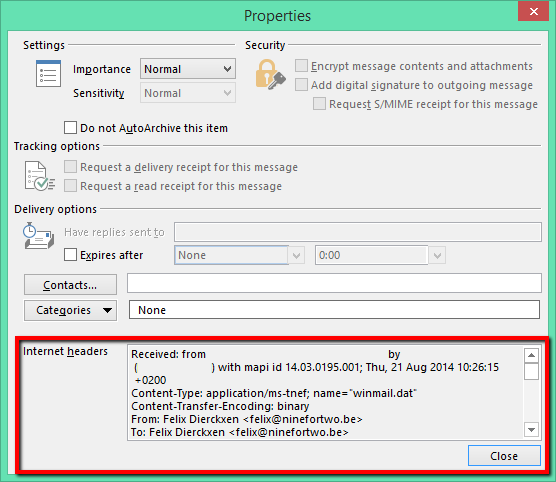Toggle Request a delivery receipt checkbox
The width and height of the screenshot is (556, 482).
(x=70, y=167)
